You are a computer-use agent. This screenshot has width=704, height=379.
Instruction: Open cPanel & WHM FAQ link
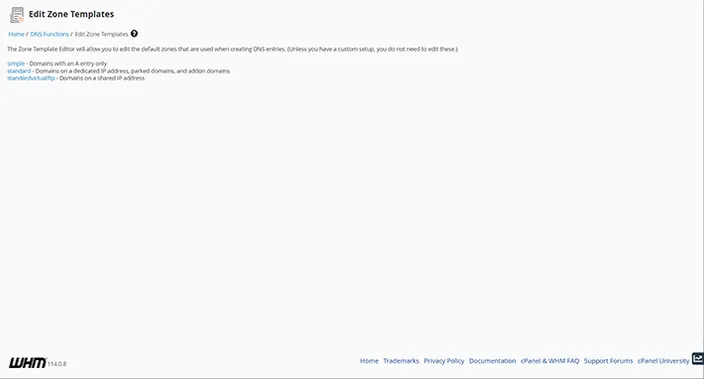tap(550, 361)
